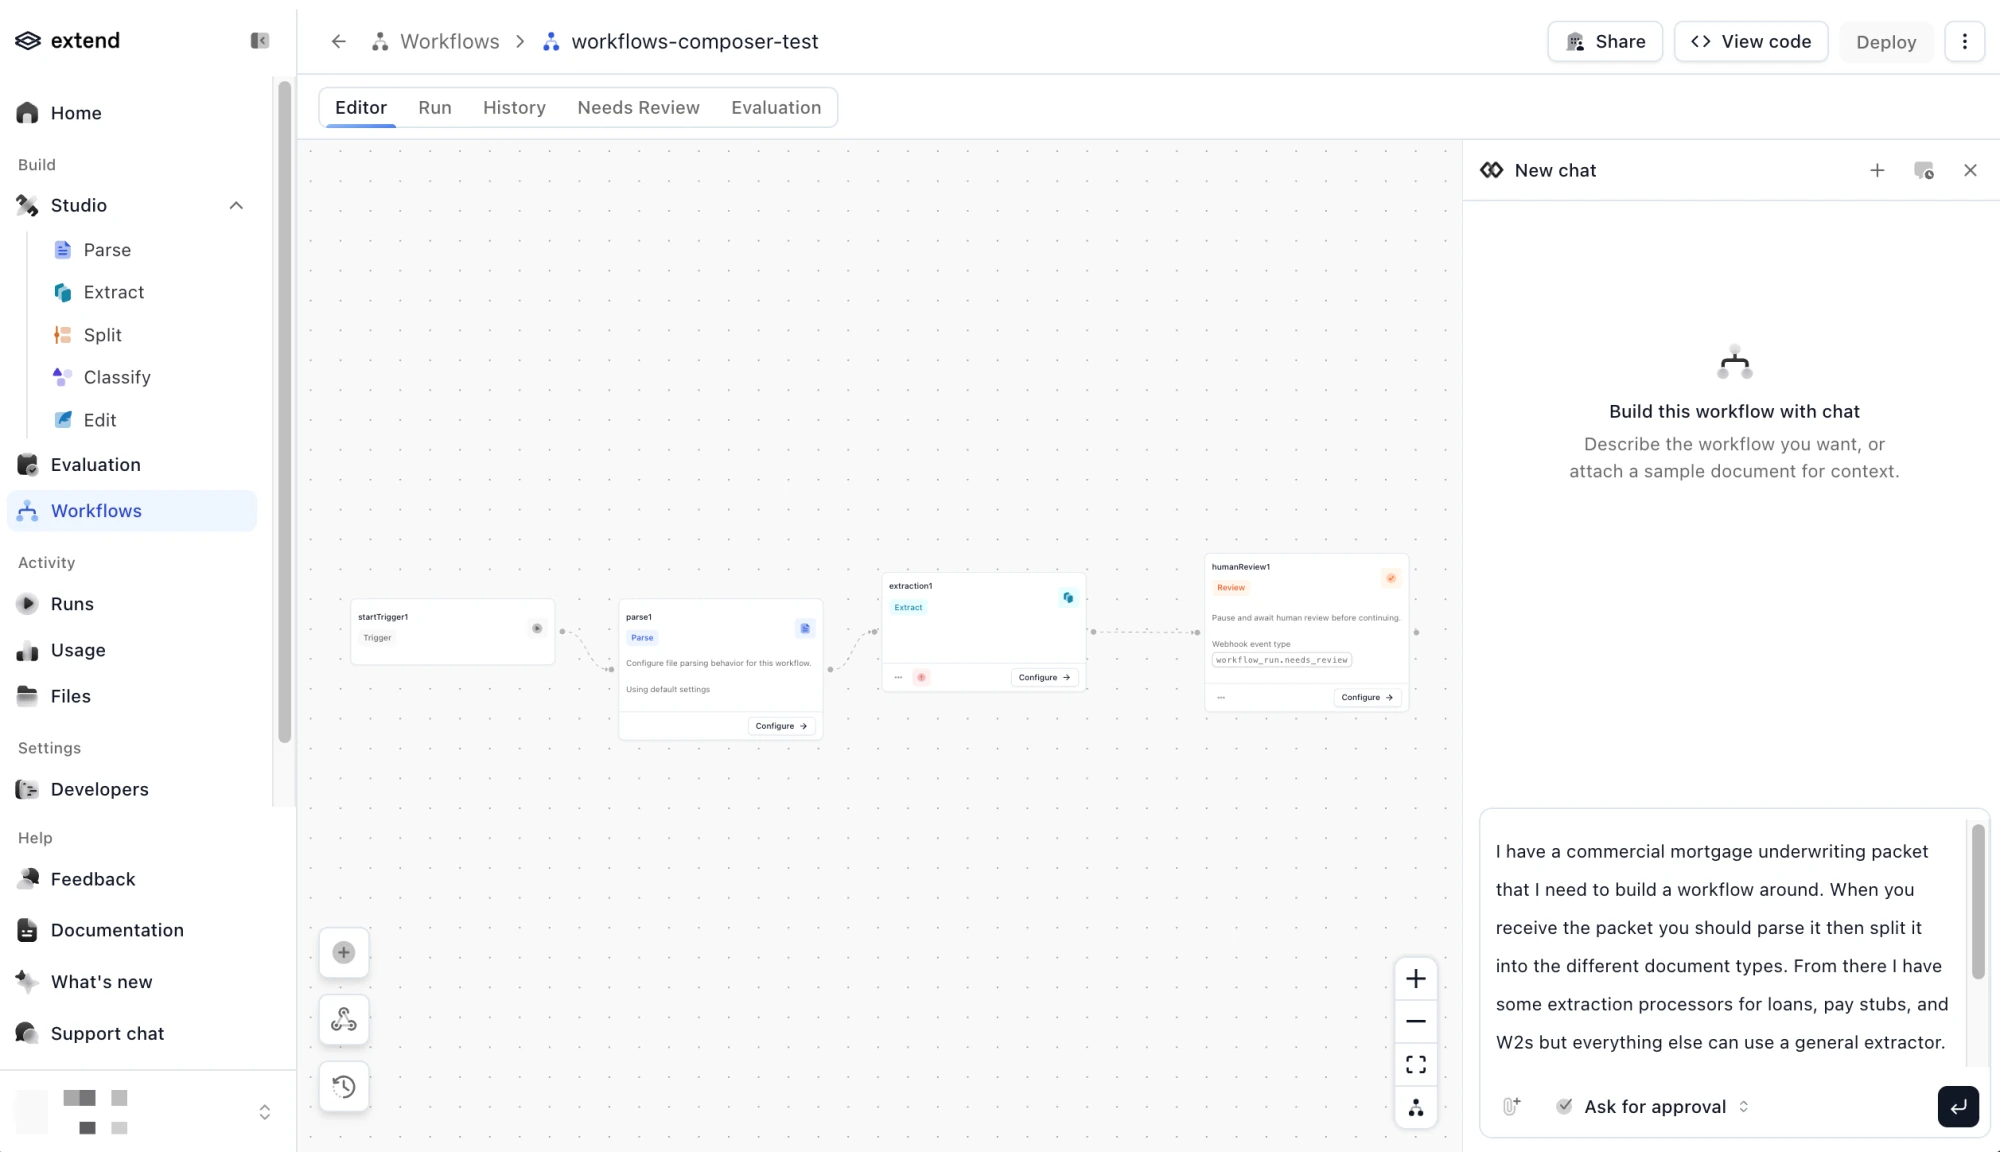Open more options on extraction1 node
This screenshot has height=1152, width=2000.
(x=898, y=677)
